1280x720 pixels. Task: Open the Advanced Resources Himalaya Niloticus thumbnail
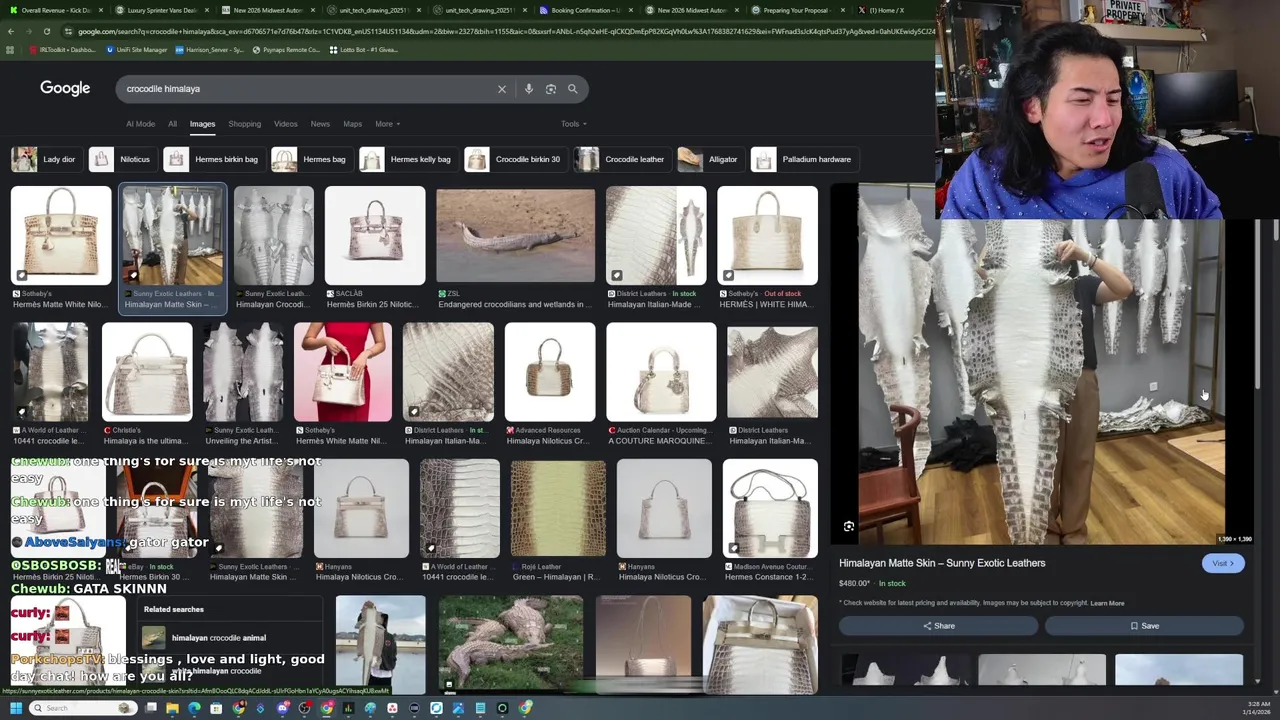click(550, 371)
